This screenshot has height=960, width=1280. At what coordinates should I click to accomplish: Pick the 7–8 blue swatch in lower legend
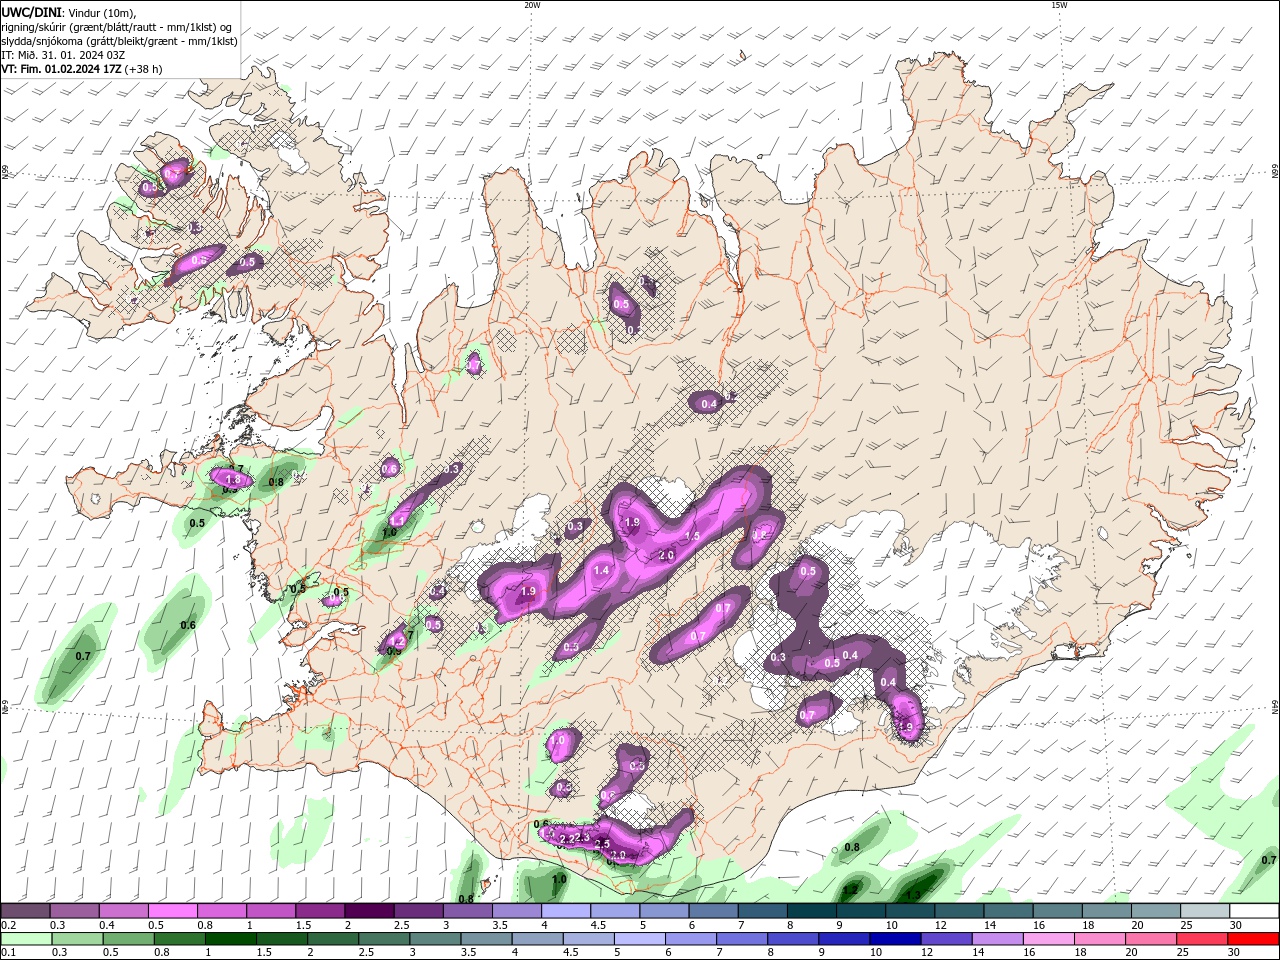[x=742, y=939]
